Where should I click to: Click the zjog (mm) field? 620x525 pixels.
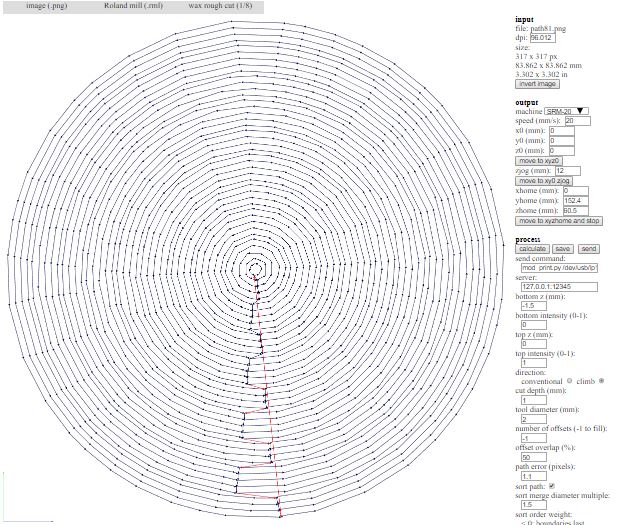click(x=568, y=171)
